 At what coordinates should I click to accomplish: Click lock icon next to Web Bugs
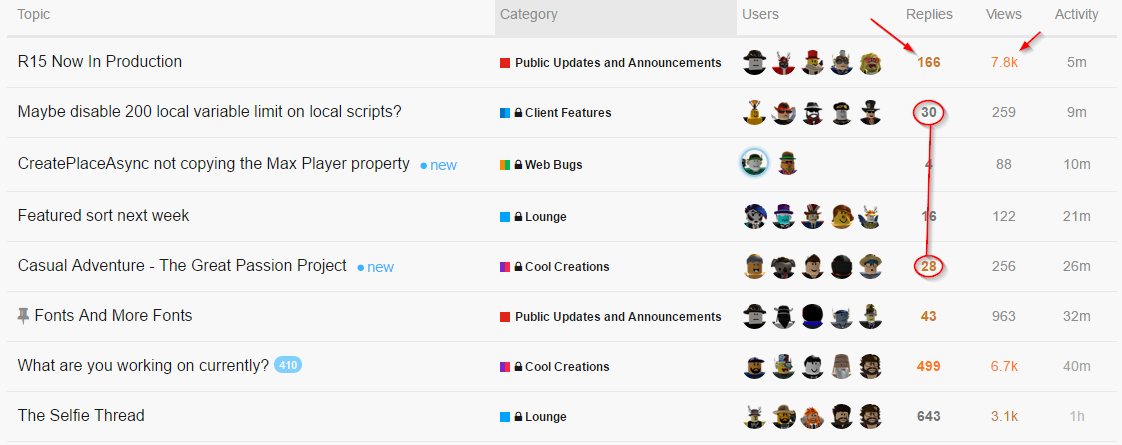[x=518, y=165]
